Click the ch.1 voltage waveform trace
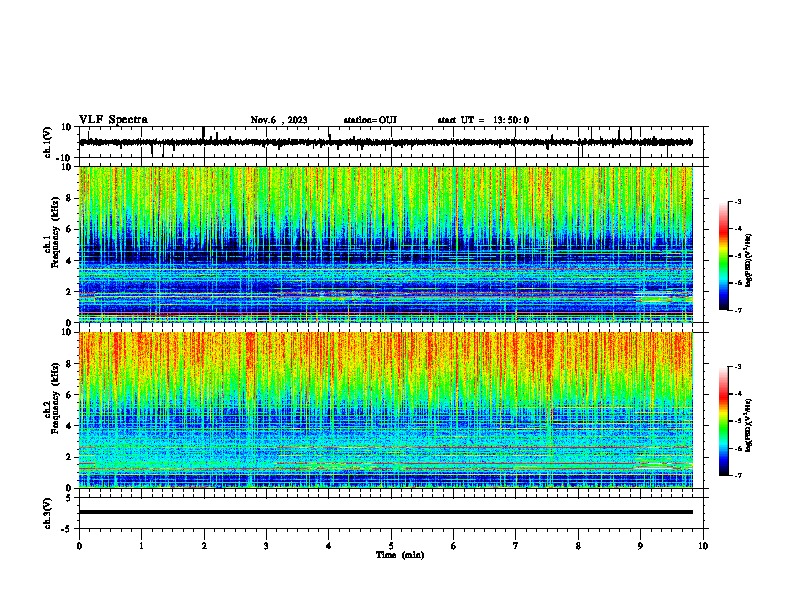 (386, 142)
